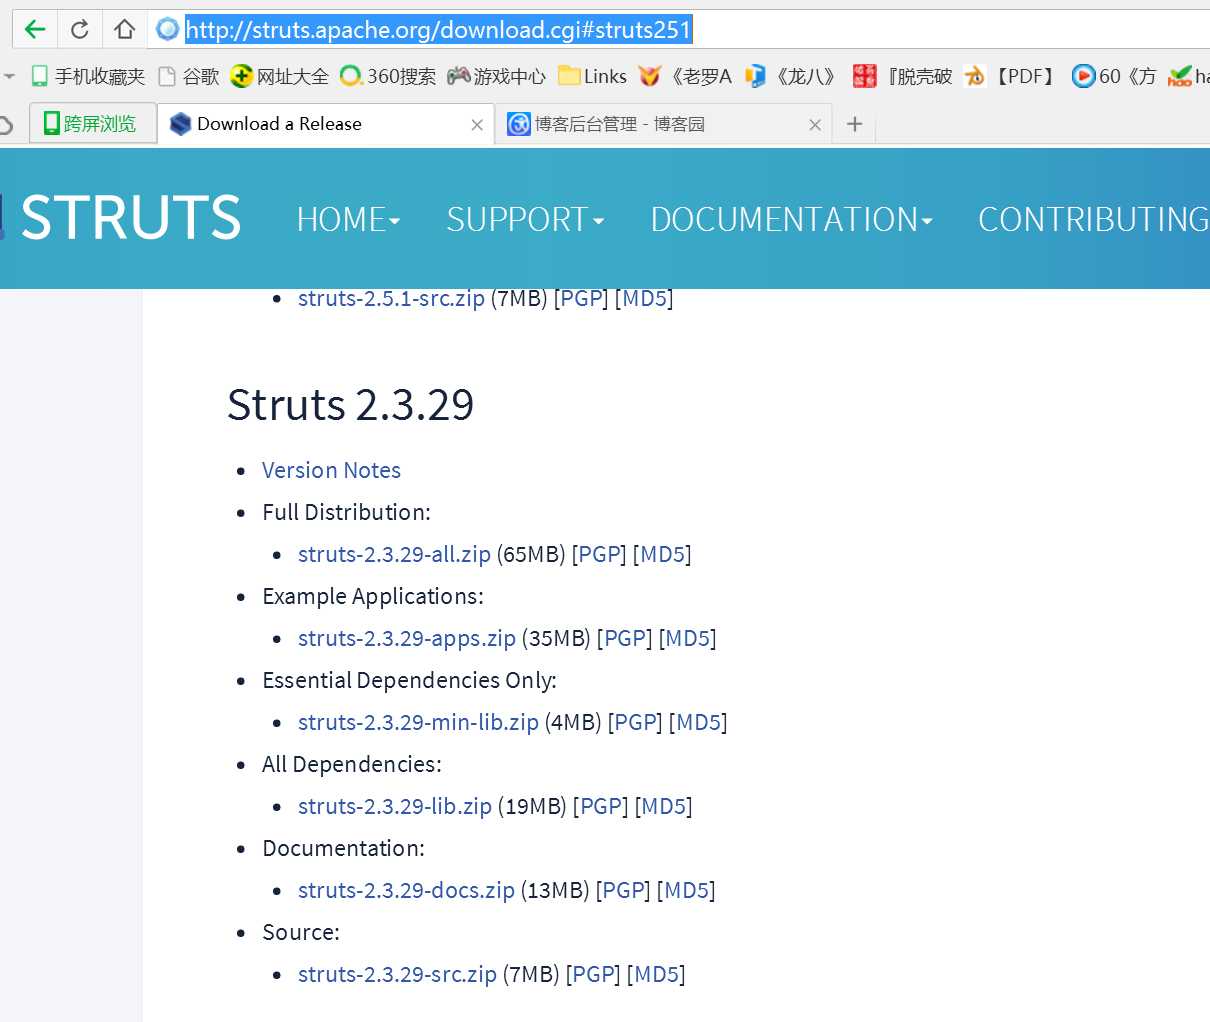
Task: Open MD5 for struts-2.3.29-lib.zip
Action: click(x=663, y=806)
